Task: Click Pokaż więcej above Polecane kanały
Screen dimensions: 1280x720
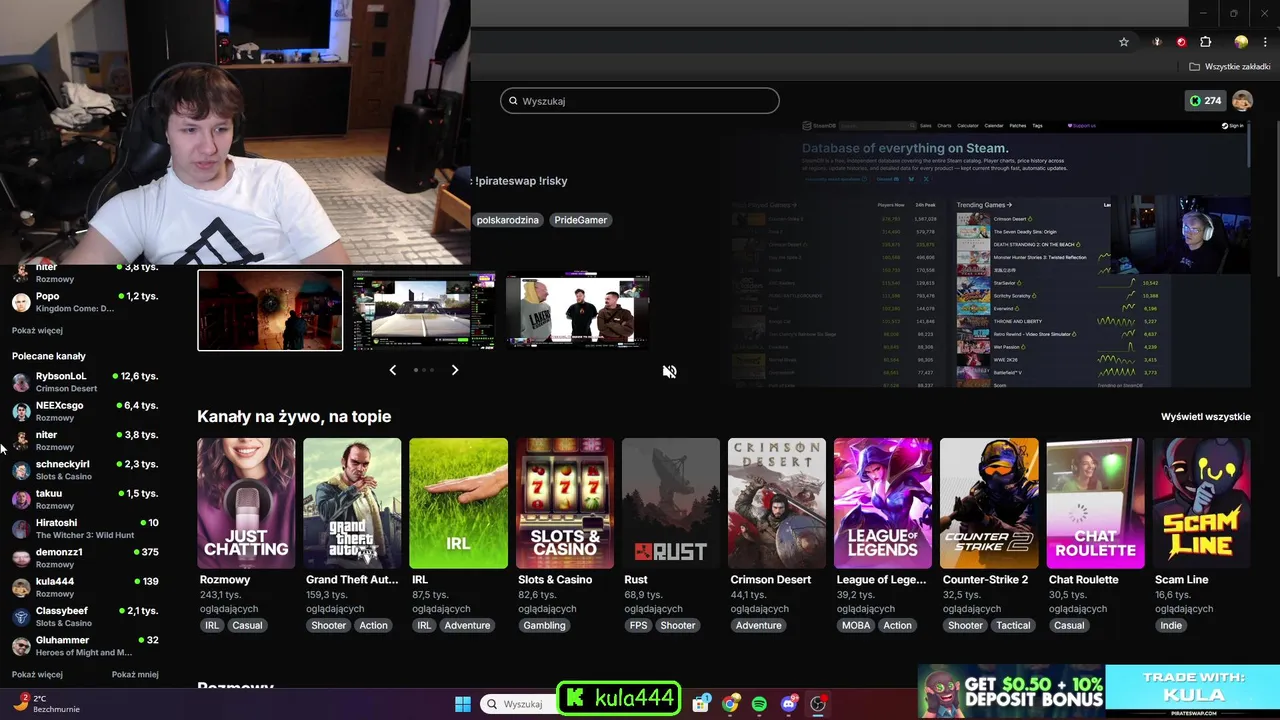Action: [x=37, y=330]
